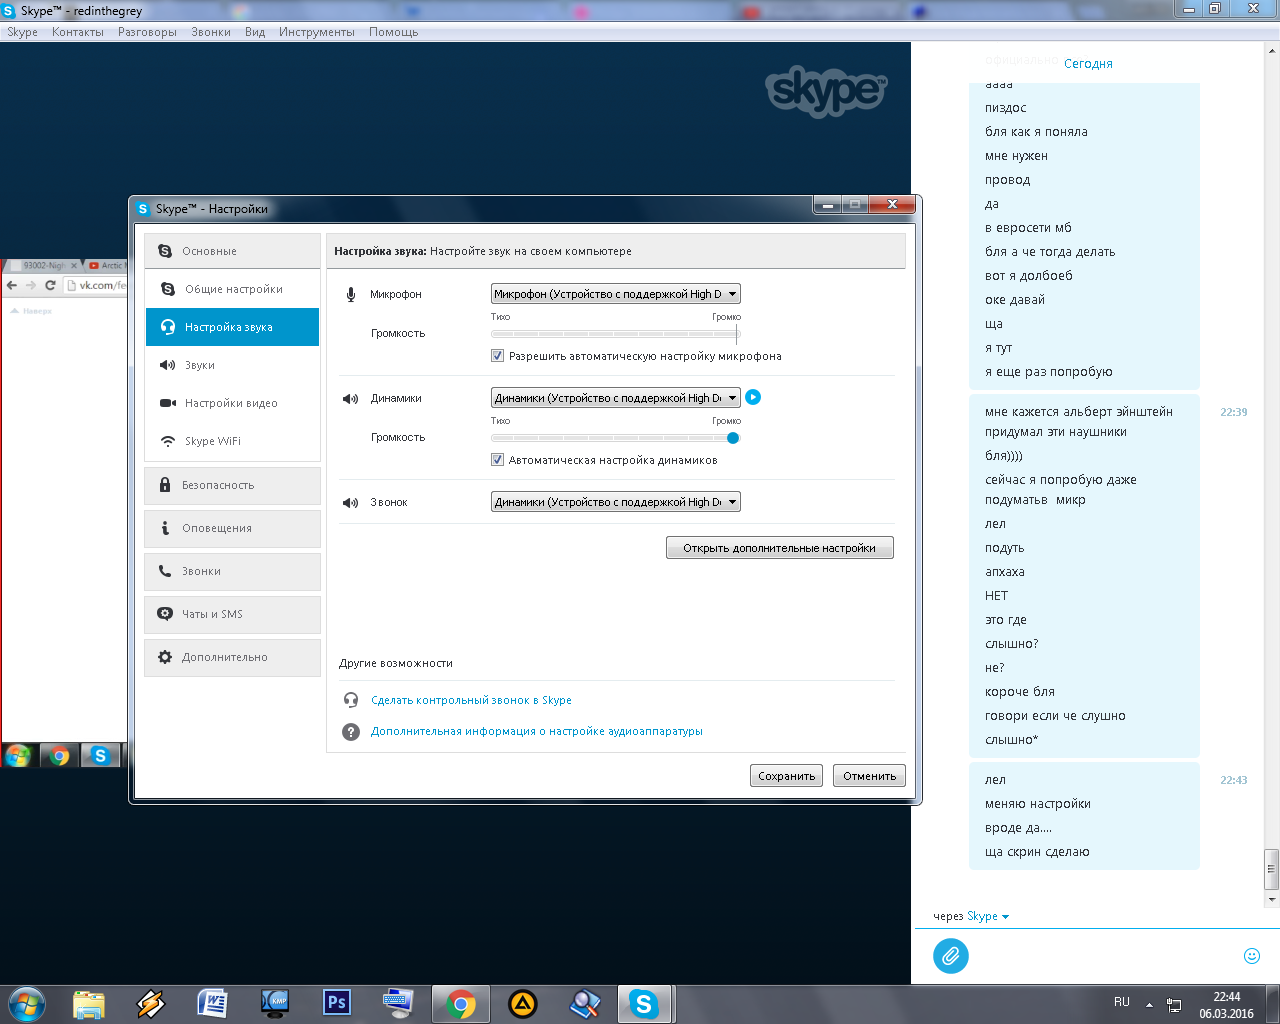The width and height of the screenshot is (1280, 1024).
Task: Open Photoshop from taskbar
Action: 337,1003
